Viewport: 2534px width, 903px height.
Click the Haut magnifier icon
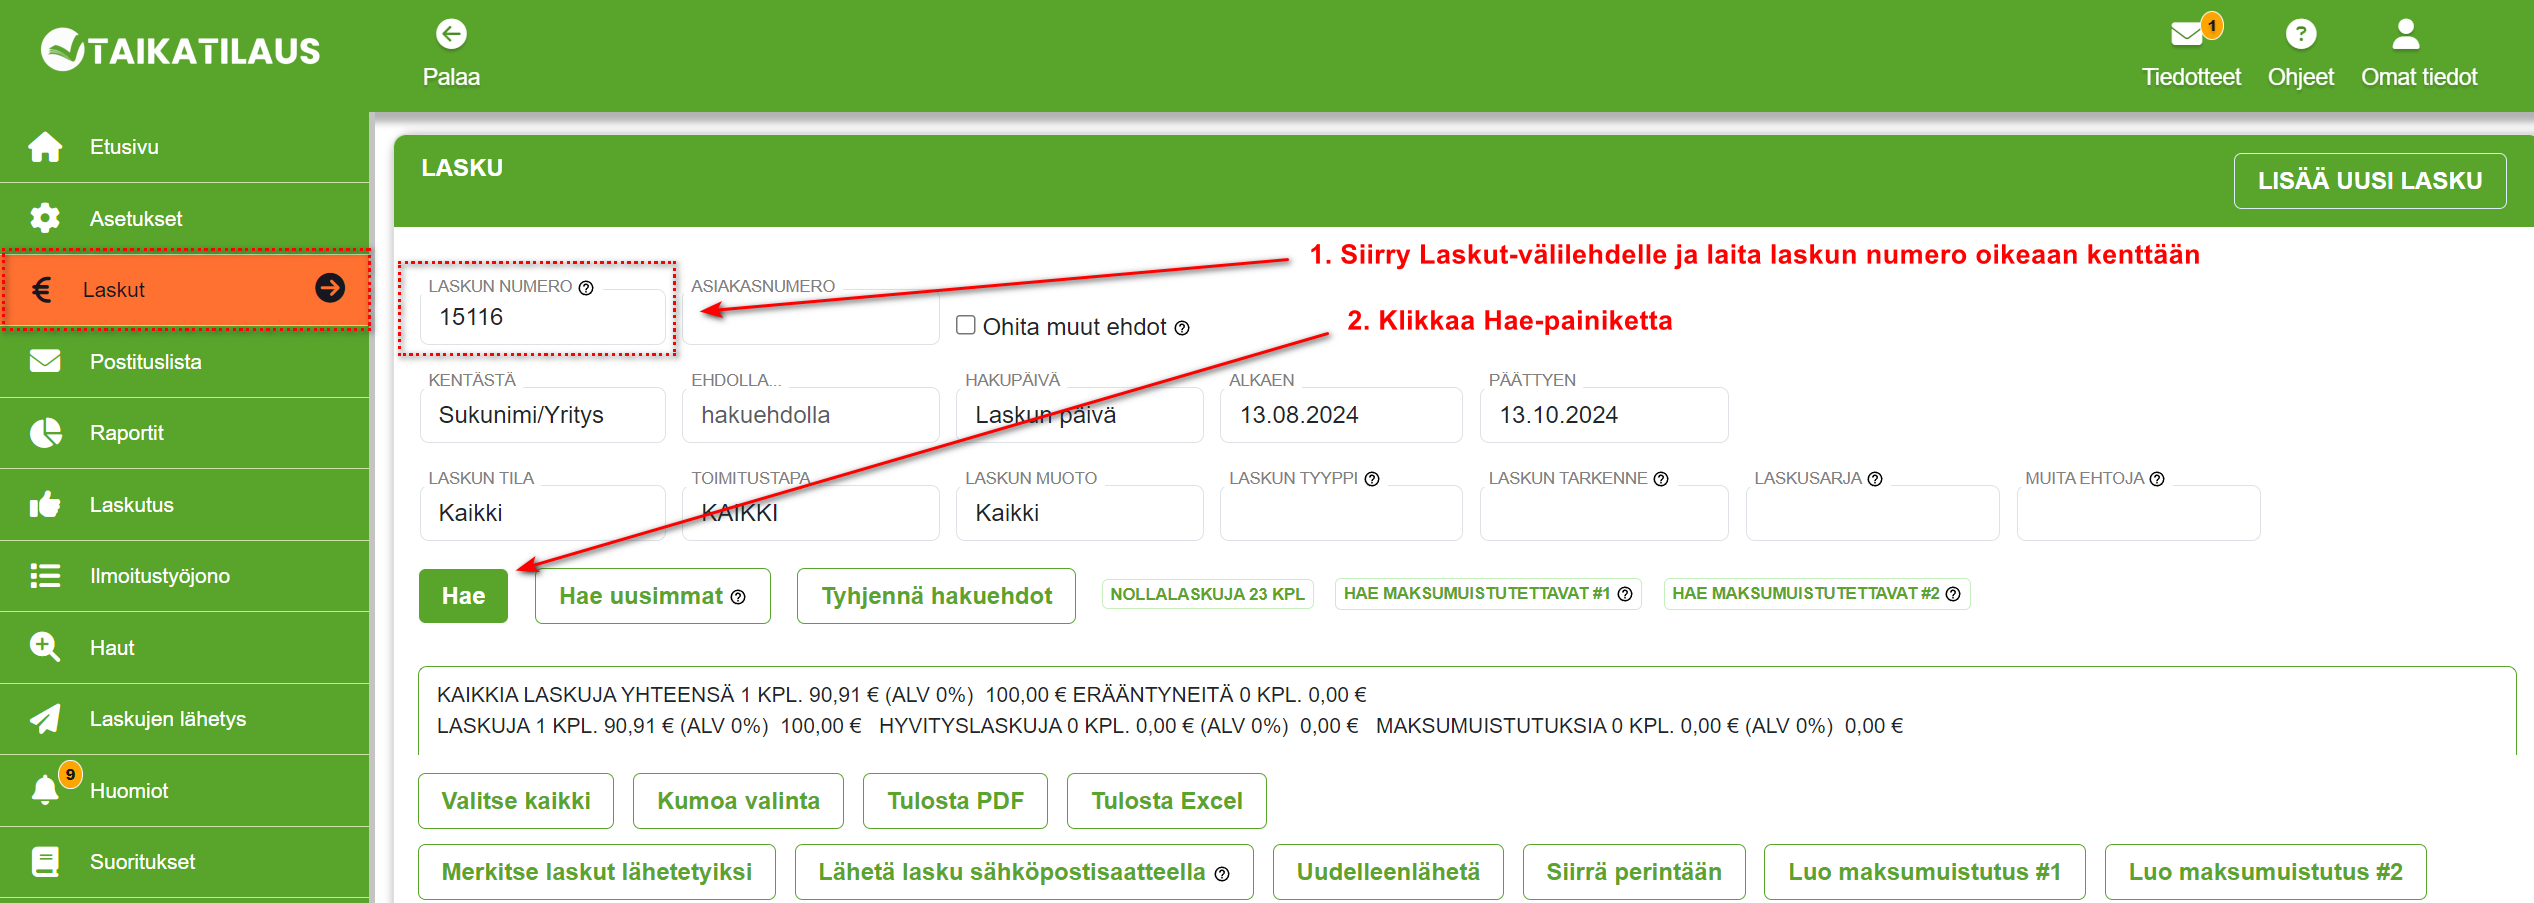[x=45, y=647]
